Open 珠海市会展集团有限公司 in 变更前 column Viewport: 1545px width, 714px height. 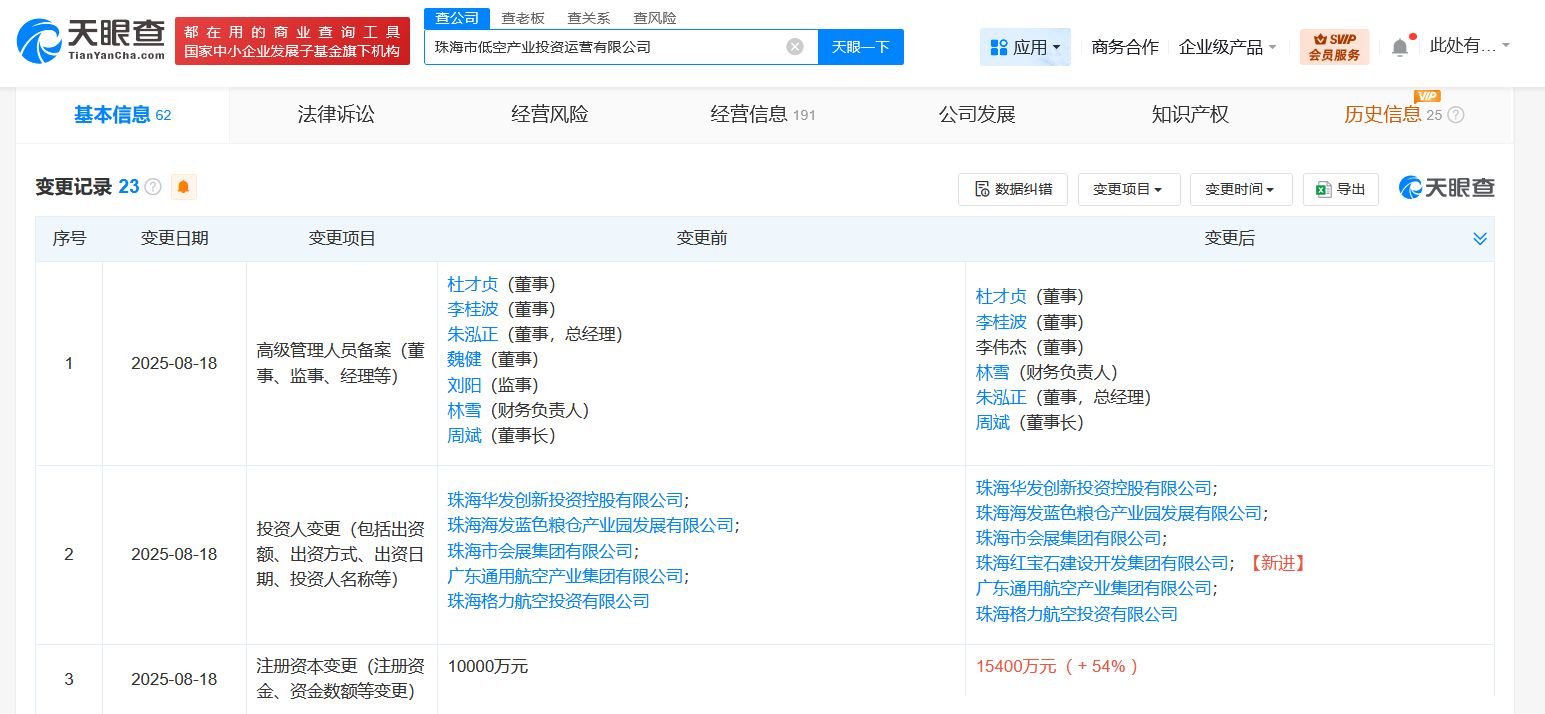(540, 551)
